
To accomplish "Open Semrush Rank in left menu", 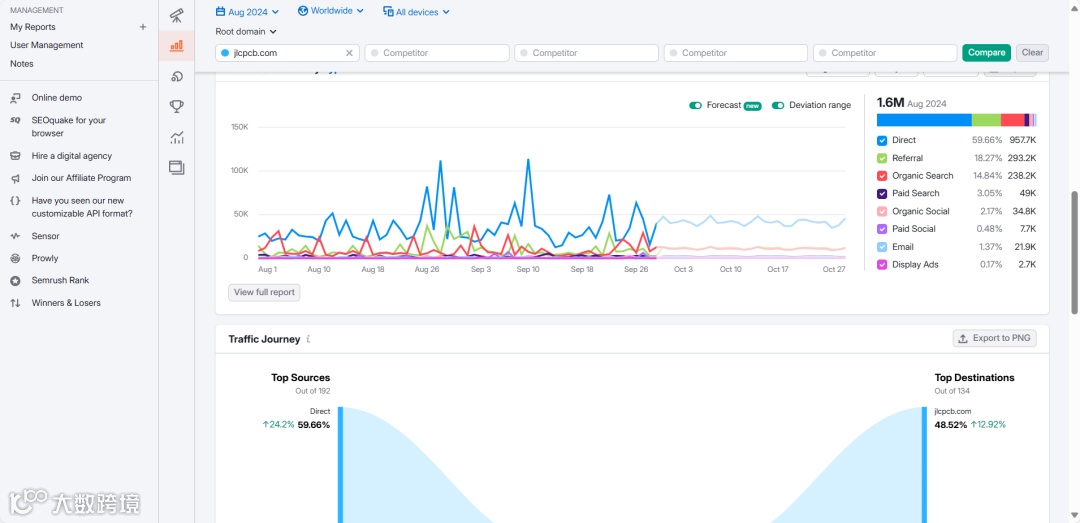I will [61, 280].
